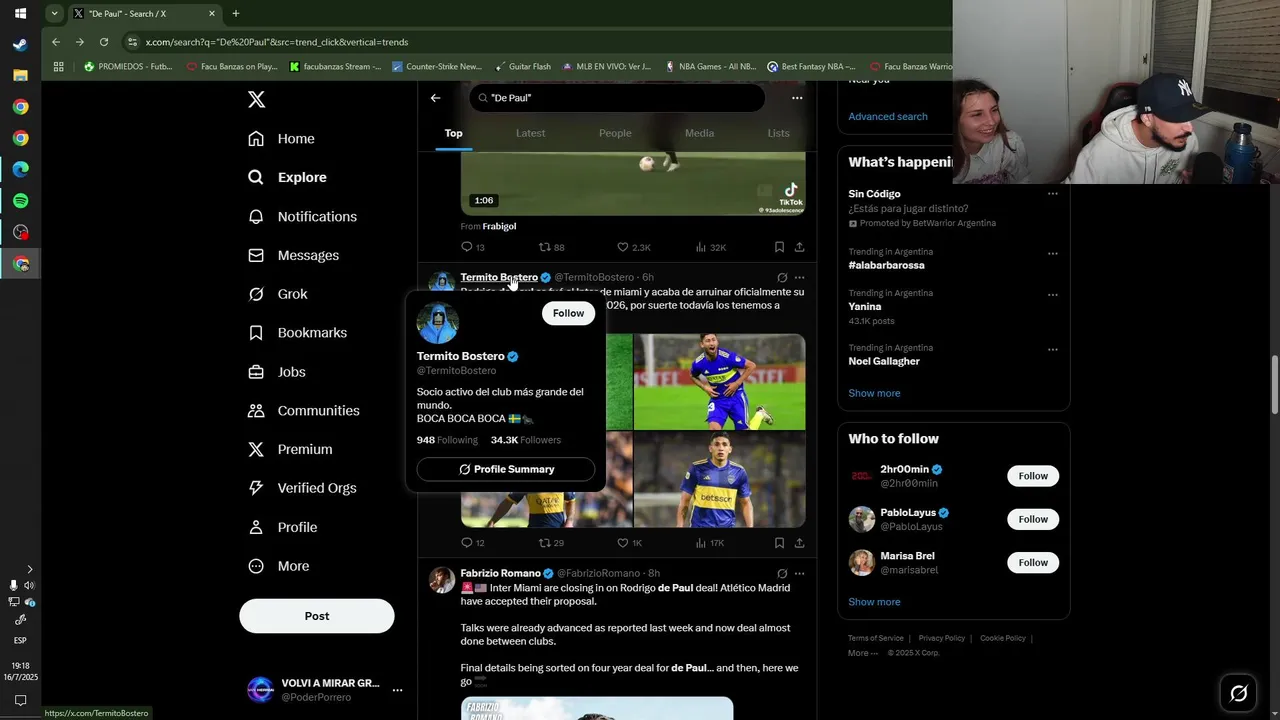
Task: Switch to the Media tab
Action: coord(699,133)
